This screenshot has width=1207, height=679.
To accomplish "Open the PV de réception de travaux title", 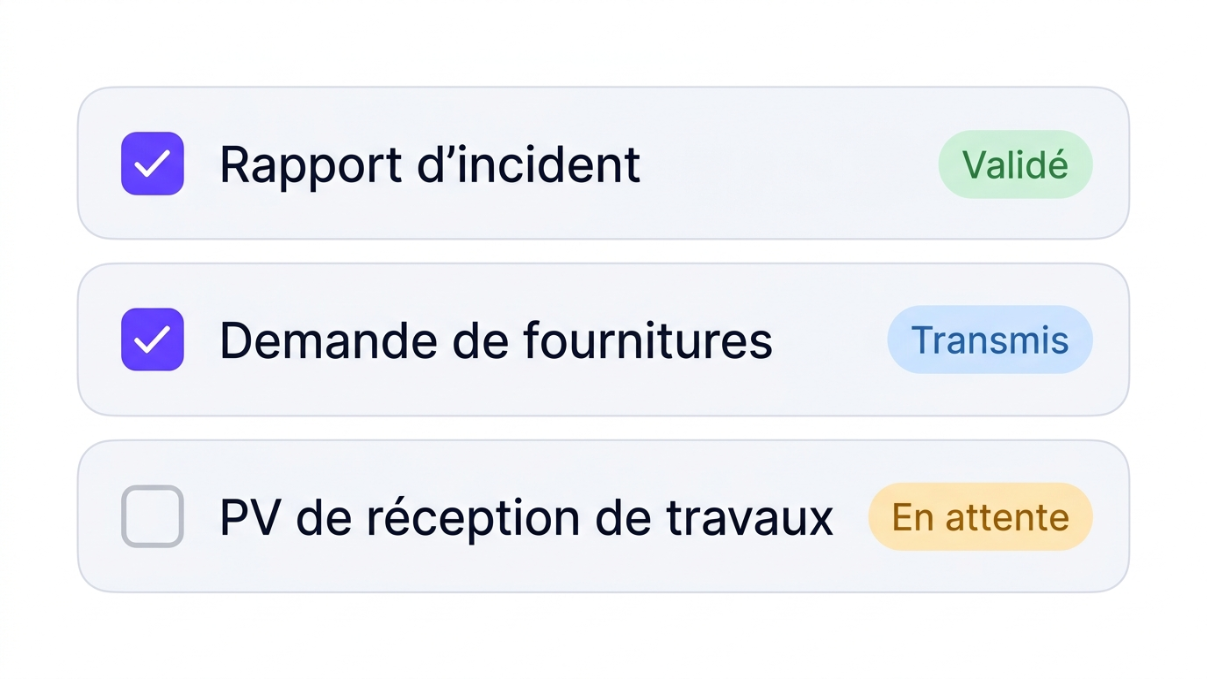I will tap(527, 517).
